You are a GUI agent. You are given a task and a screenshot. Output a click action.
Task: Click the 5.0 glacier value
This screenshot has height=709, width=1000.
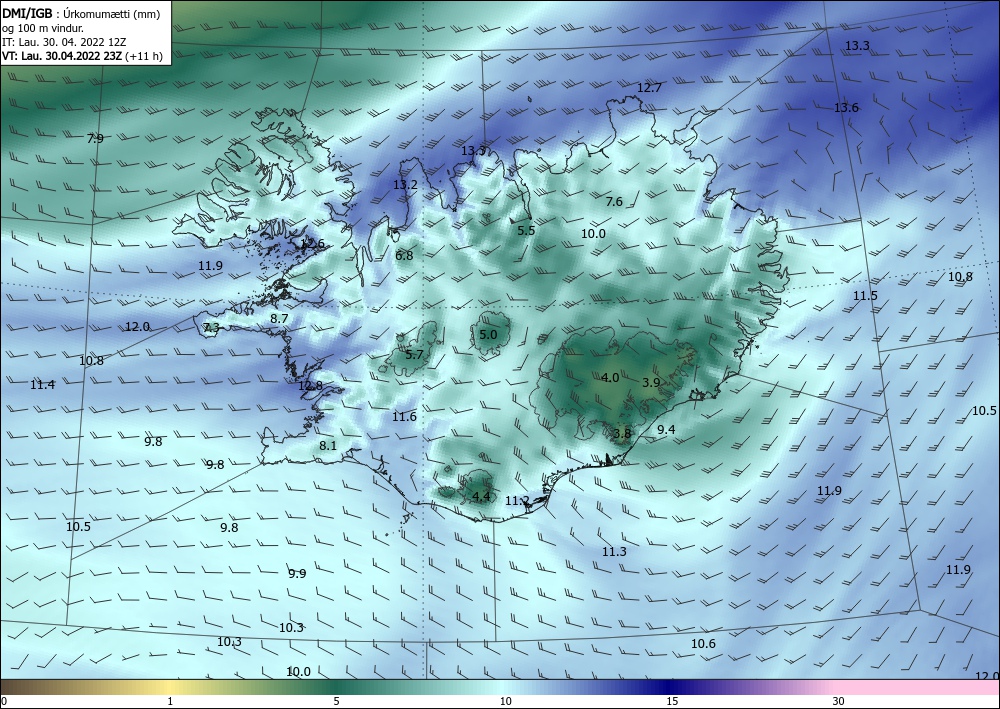[488, 334]
